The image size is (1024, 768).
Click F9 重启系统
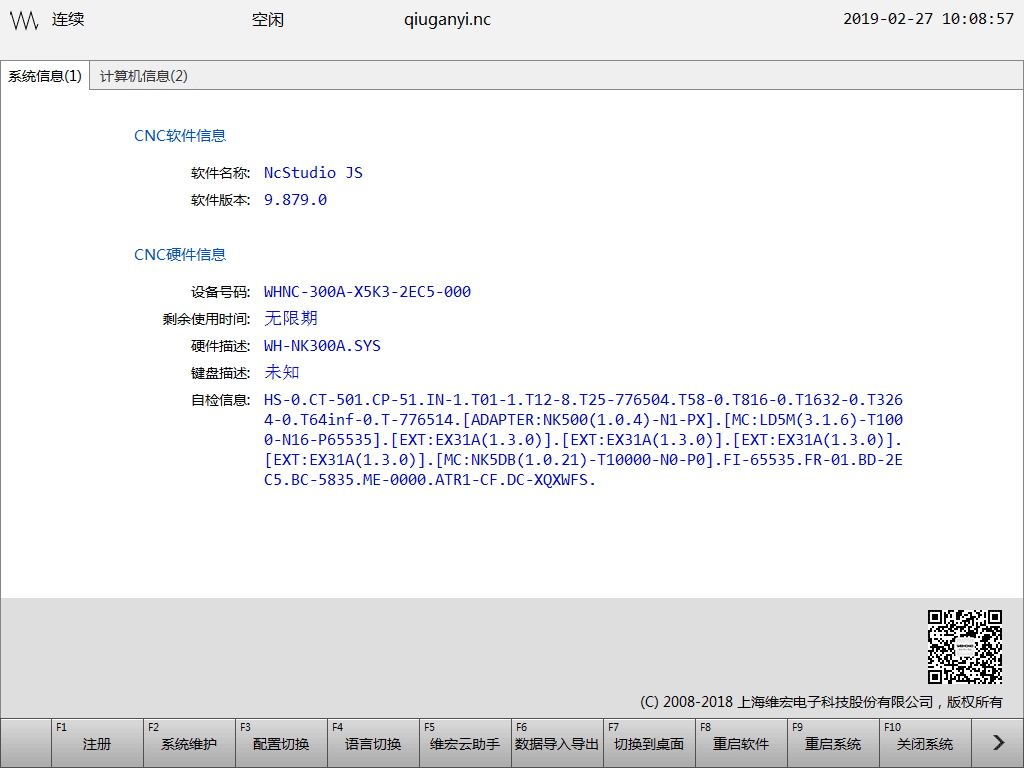click(x=833, y=743)
